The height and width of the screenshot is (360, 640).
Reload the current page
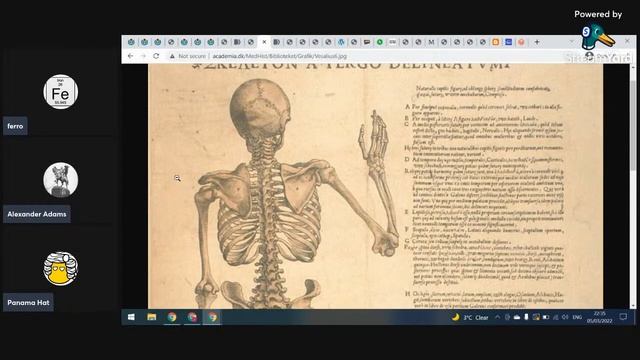pos(156,56)
